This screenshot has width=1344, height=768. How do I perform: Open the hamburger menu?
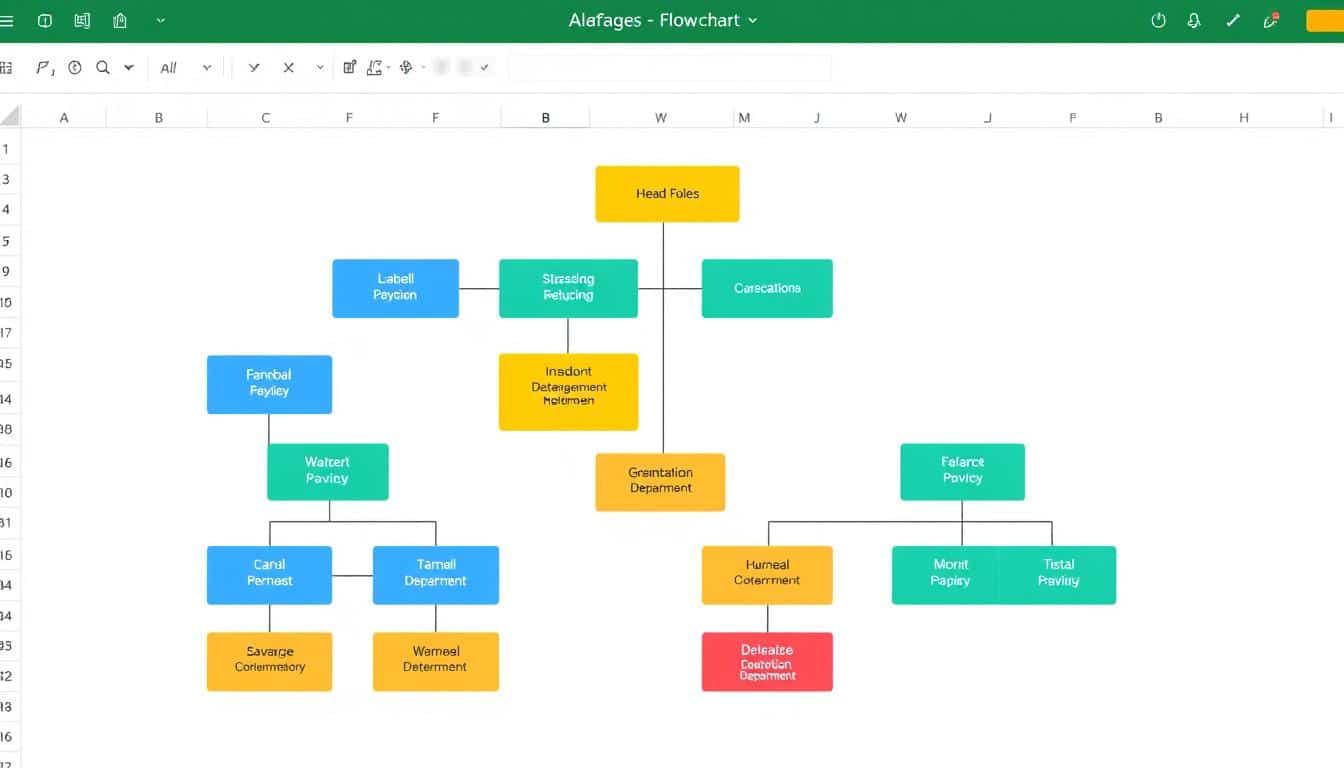tap(8, 20)
